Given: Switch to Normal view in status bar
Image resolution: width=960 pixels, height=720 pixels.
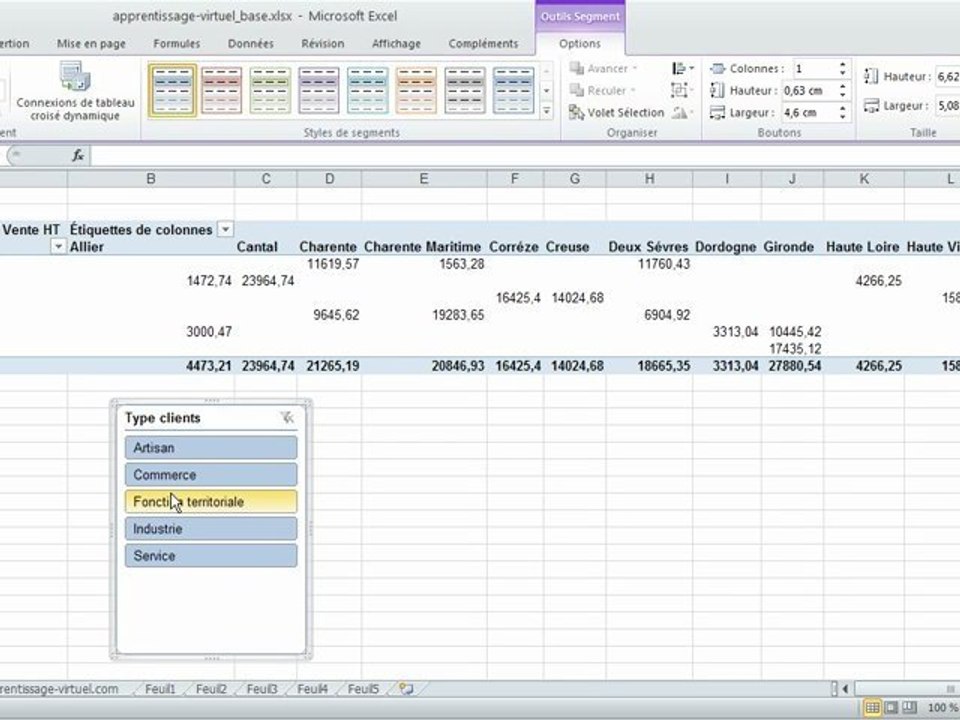Looking at the screenshot, I should pos(872,708).
